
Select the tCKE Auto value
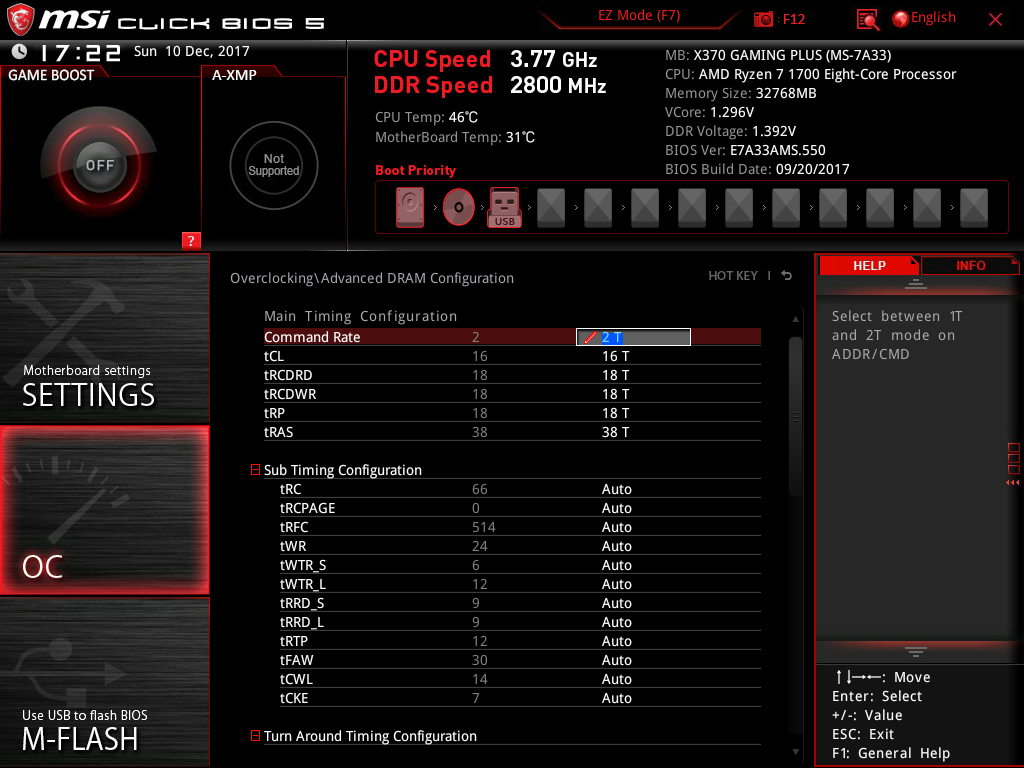(616, 697)
